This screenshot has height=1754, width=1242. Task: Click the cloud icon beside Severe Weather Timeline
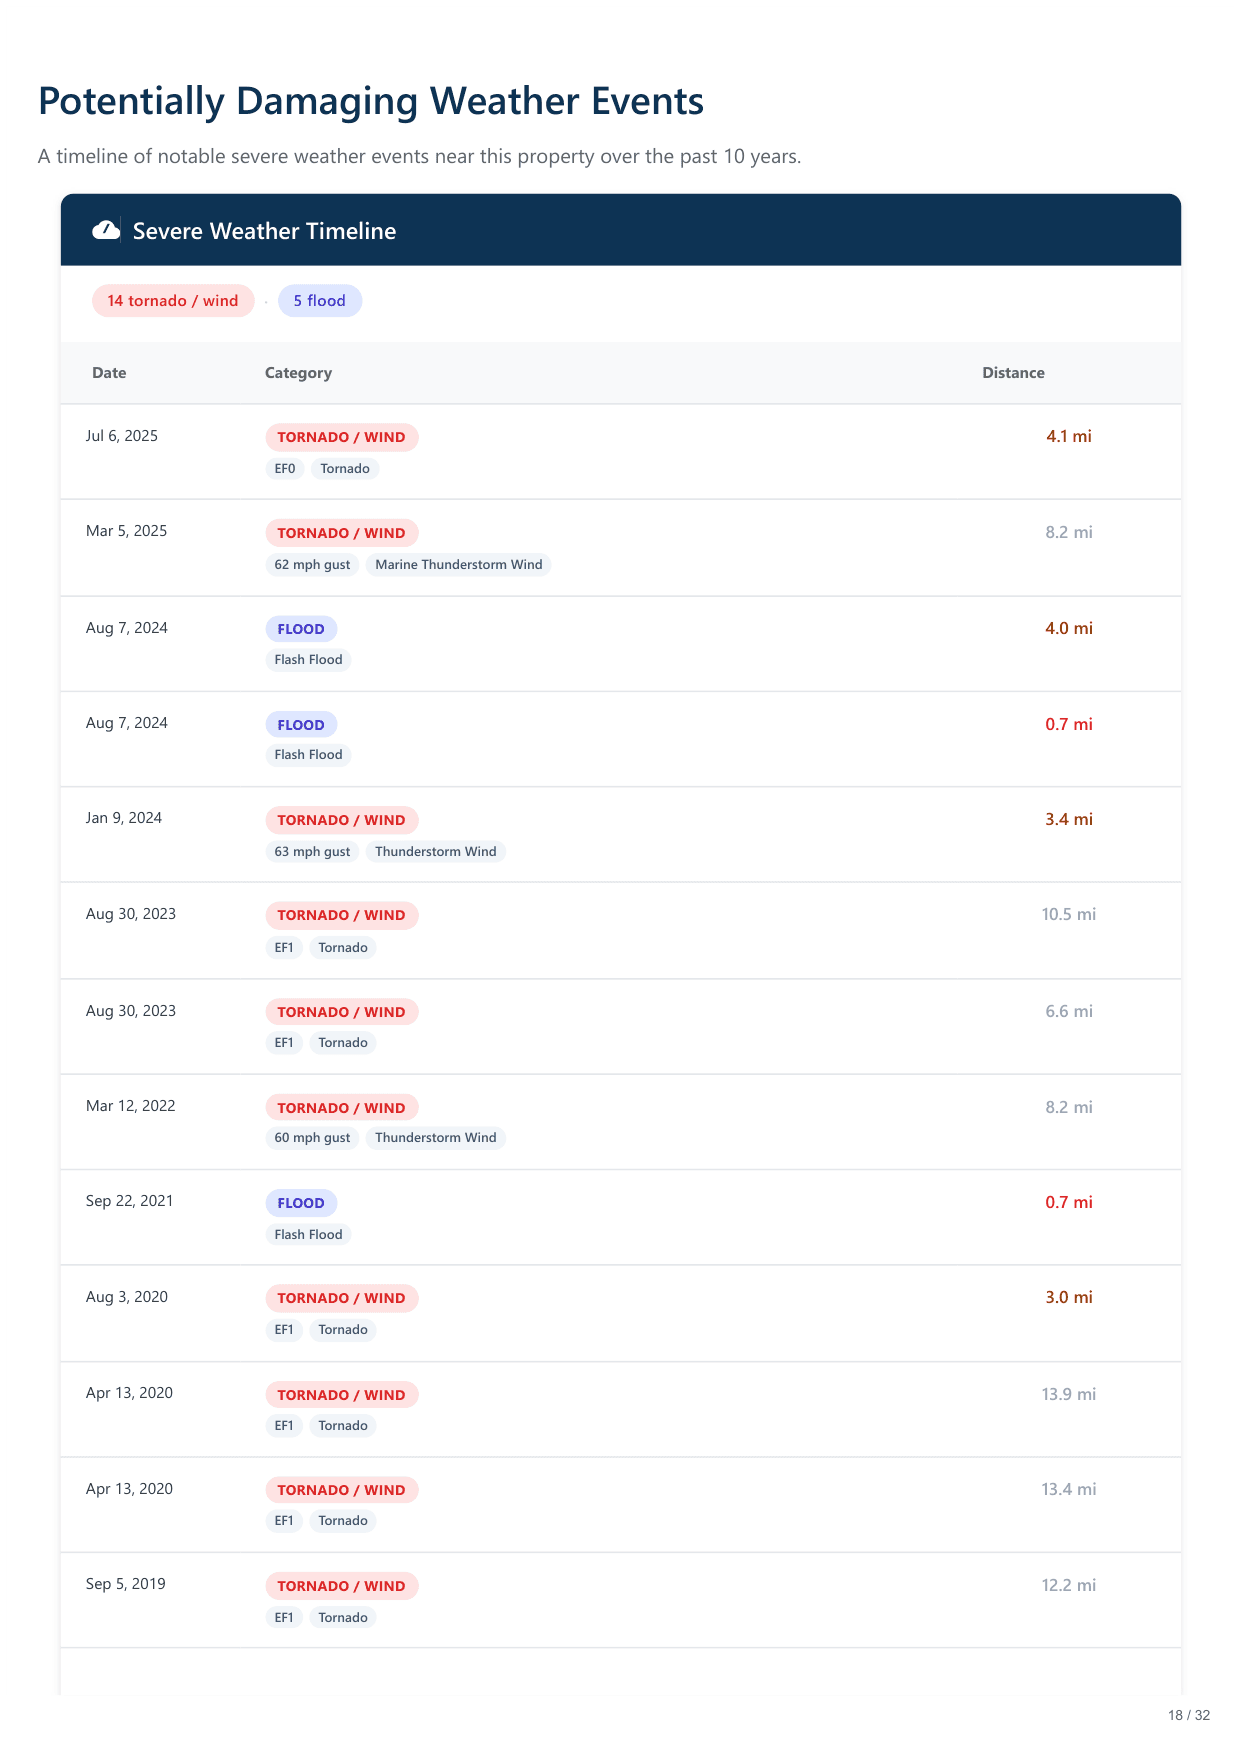pos(106,231)
